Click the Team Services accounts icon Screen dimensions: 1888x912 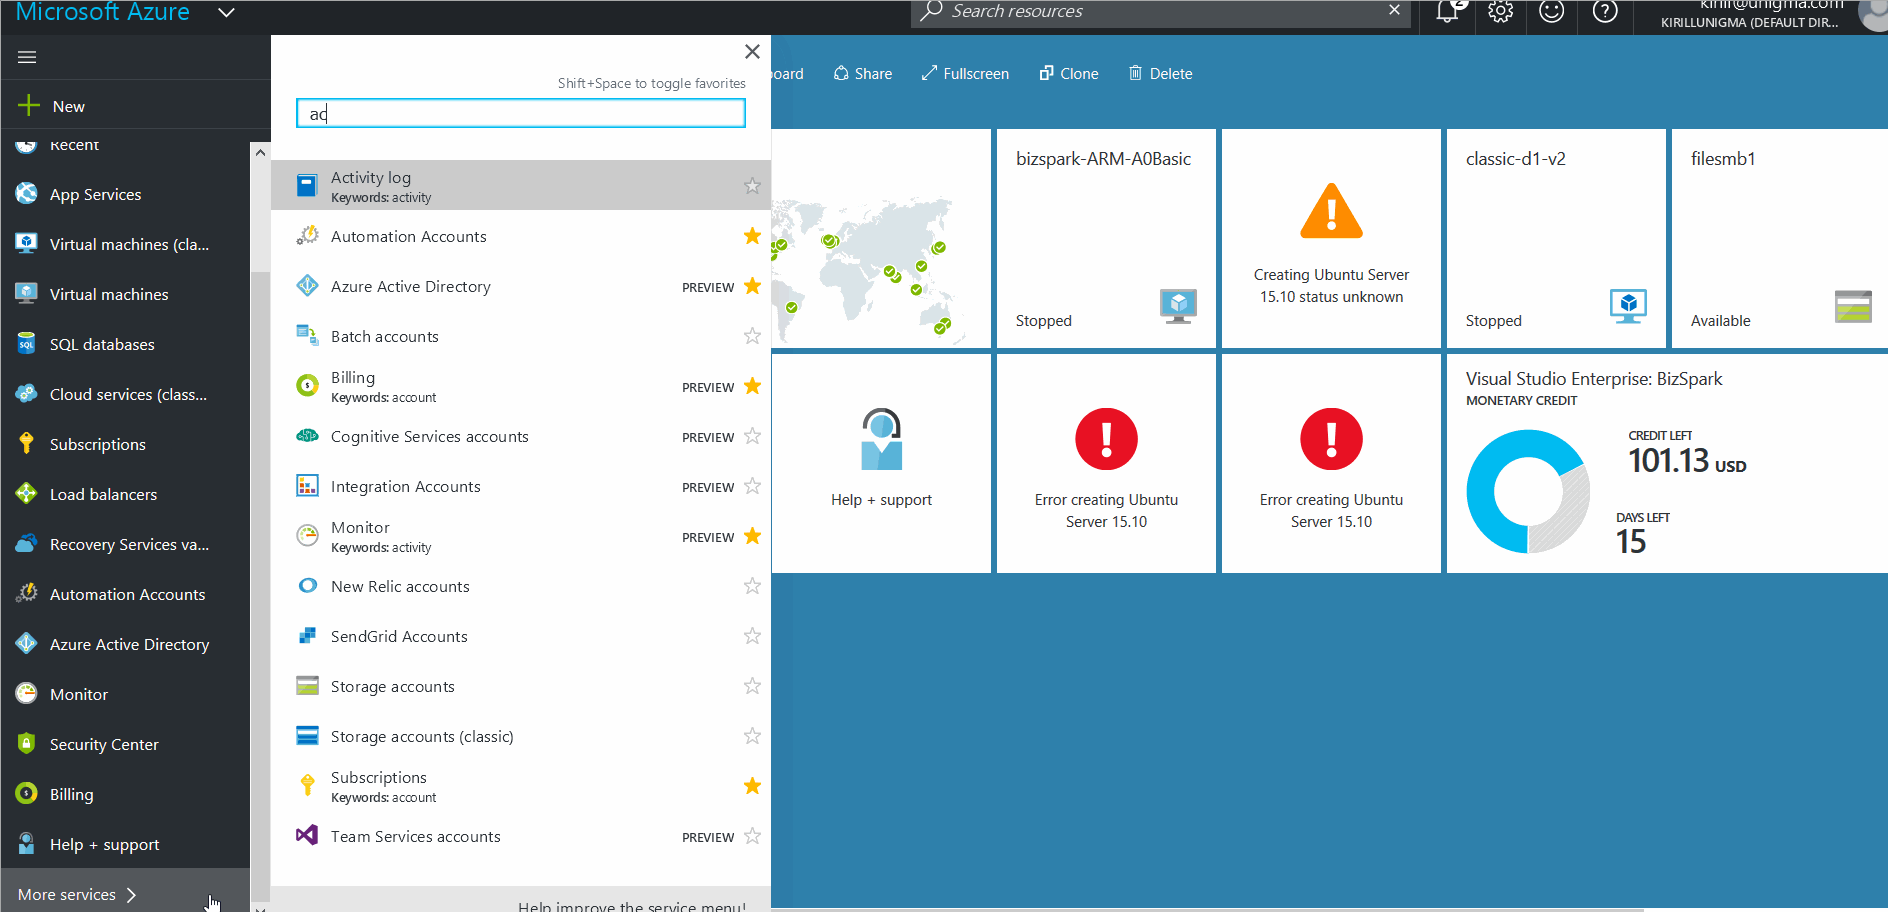[x=307, y=835]
